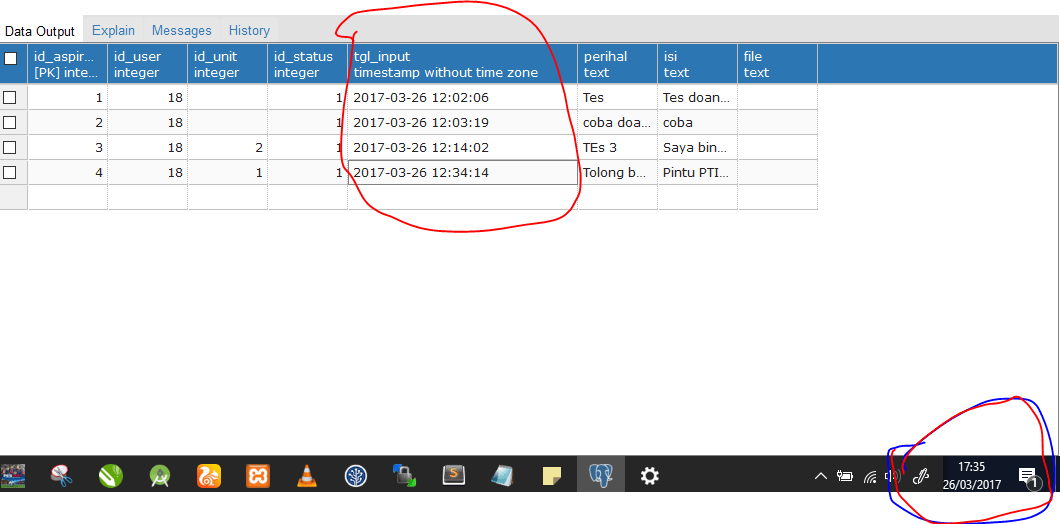Click the isi column header

pos(698,64)
